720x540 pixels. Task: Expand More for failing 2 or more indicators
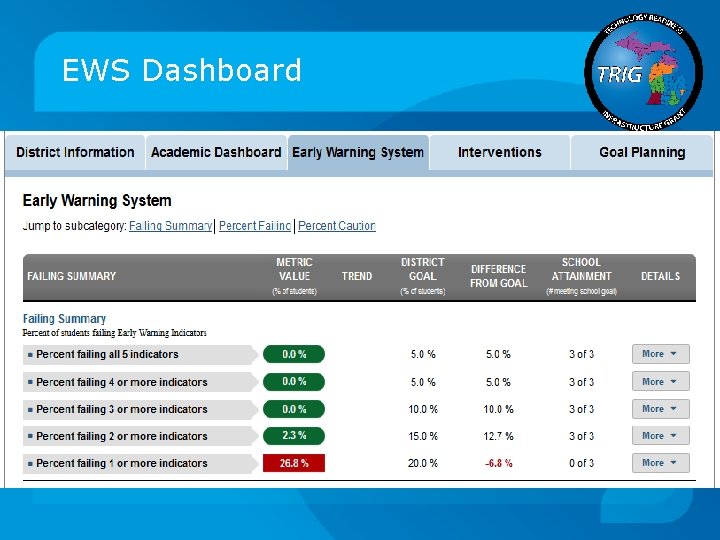tap(660, 436)
